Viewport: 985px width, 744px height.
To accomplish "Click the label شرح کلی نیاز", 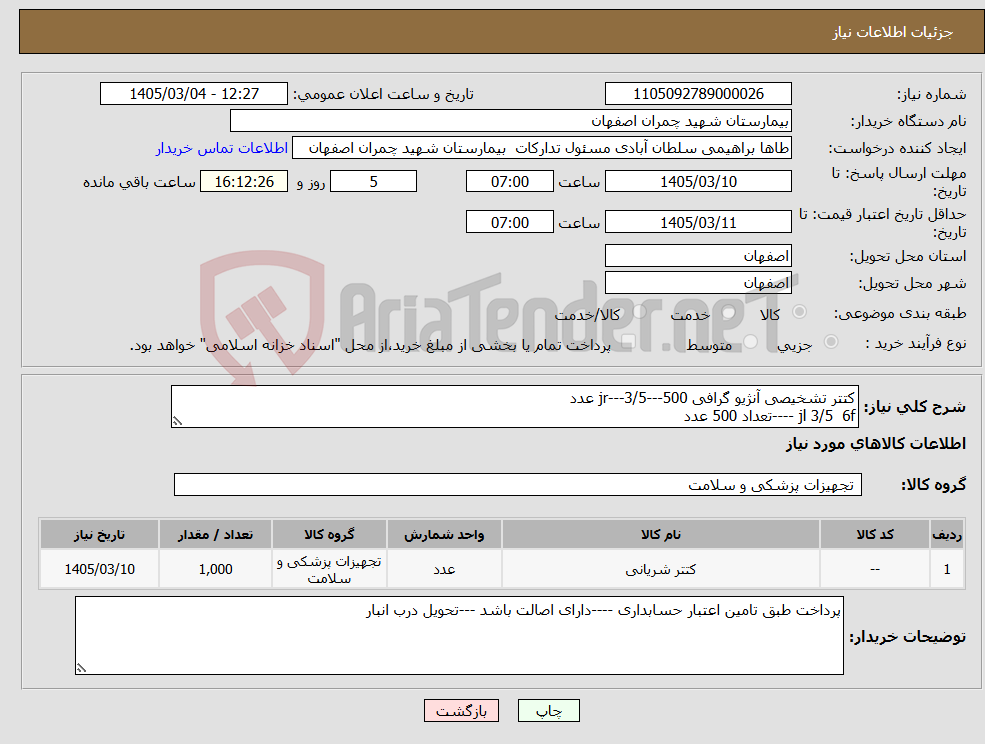I will pyautogui.click(x=915, y=407).
